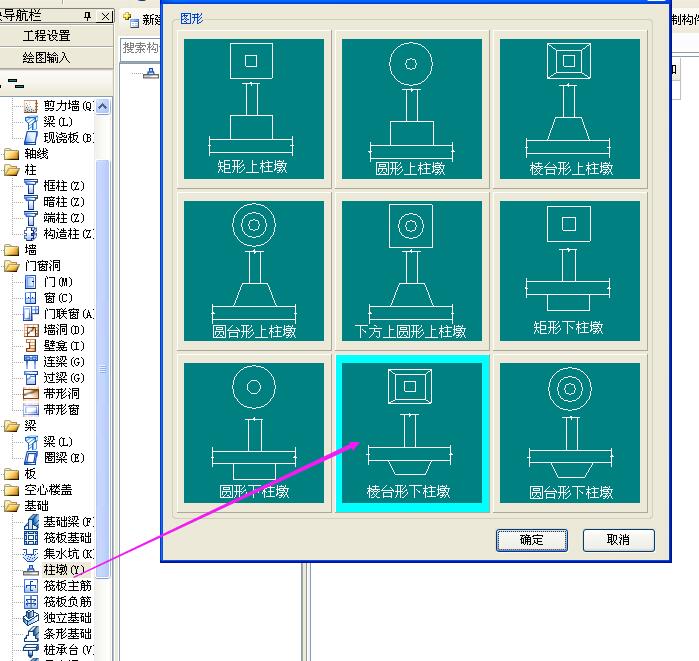Click the 现浇板 (B) icon
Viewport: 699px width, 661px height.
click(30, 138)
